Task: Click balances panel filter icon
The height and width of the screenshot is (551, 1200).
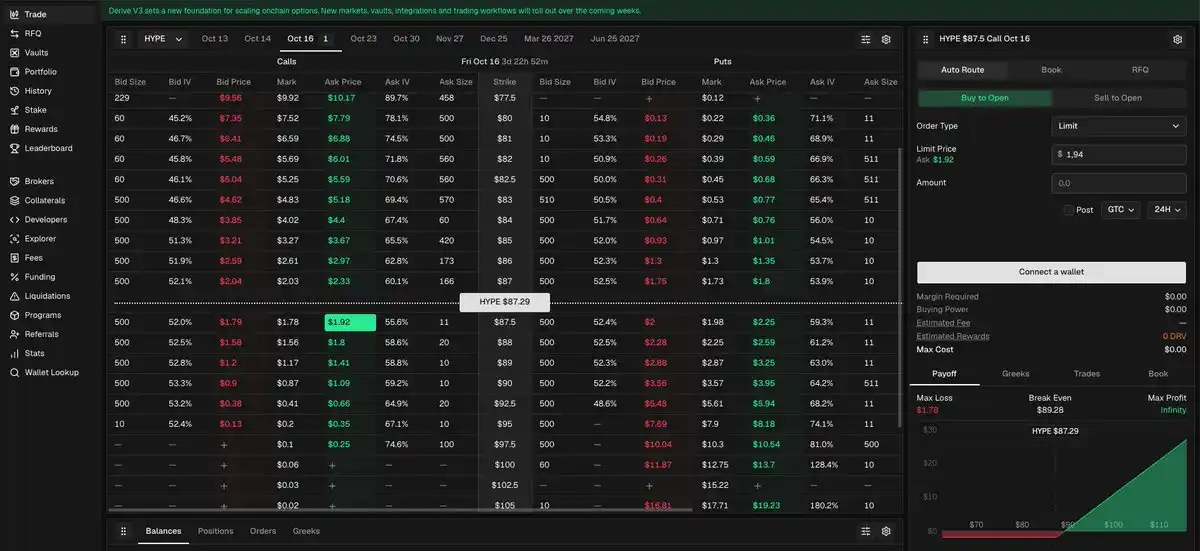Action: [x=866, y=531]
